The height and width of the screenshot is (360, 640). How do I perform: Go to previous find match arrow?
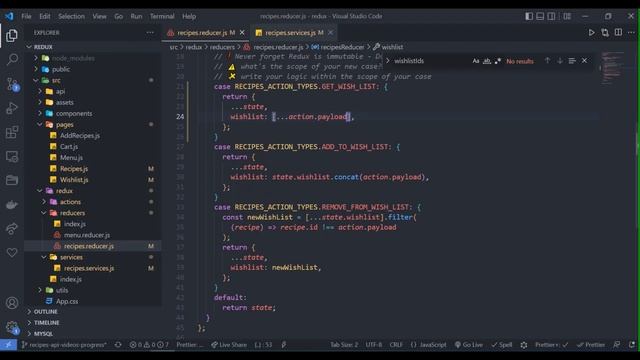[x=547, y=61]
